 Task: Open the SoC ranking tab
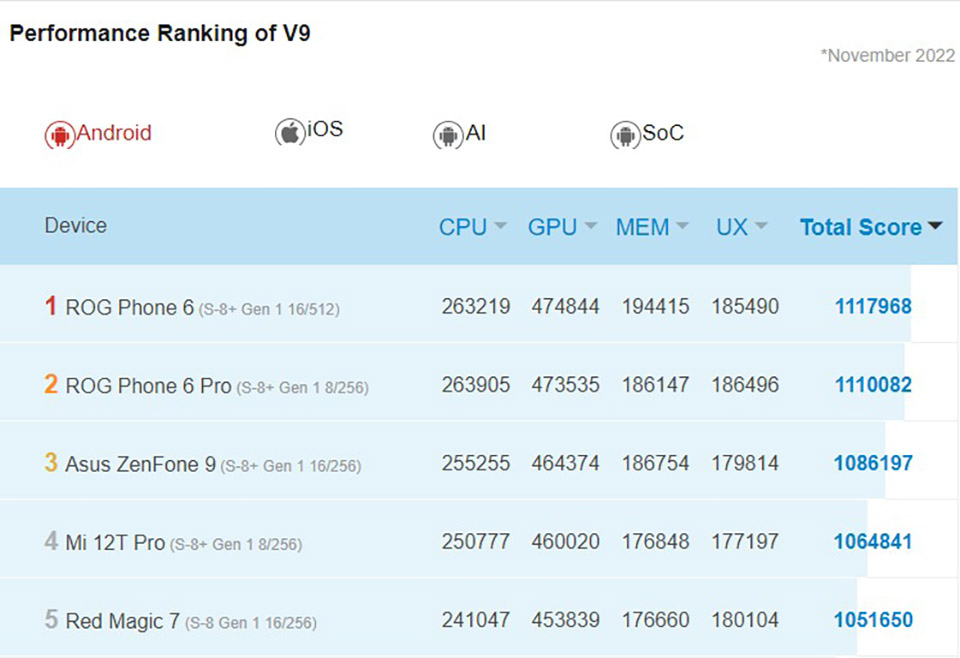tap(662, 133)
